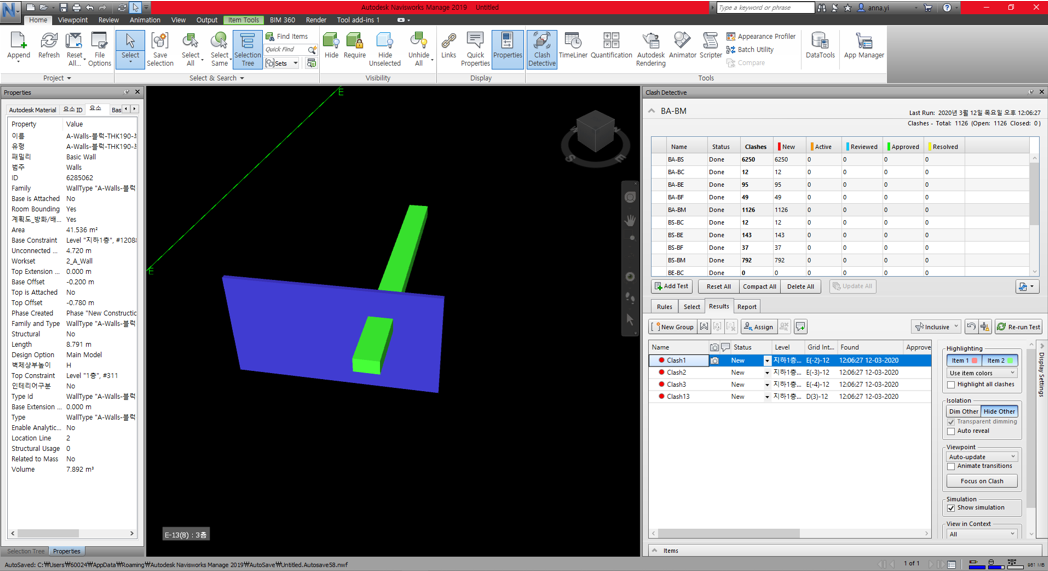
Task: Switch to Selection Tree bottom tab
Action: click(25, 551)
